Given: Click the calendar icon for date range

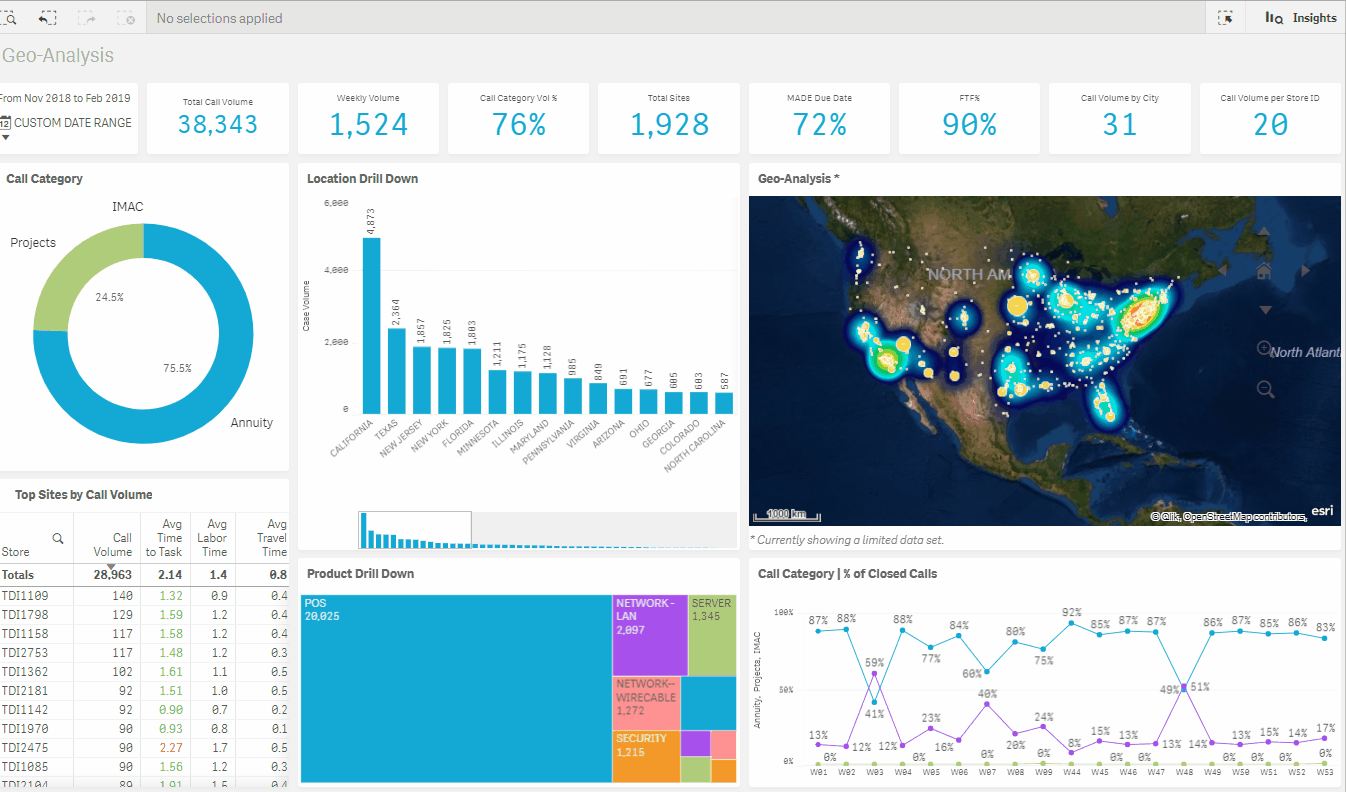Looking at the screenshot, I should coord(6,123).
